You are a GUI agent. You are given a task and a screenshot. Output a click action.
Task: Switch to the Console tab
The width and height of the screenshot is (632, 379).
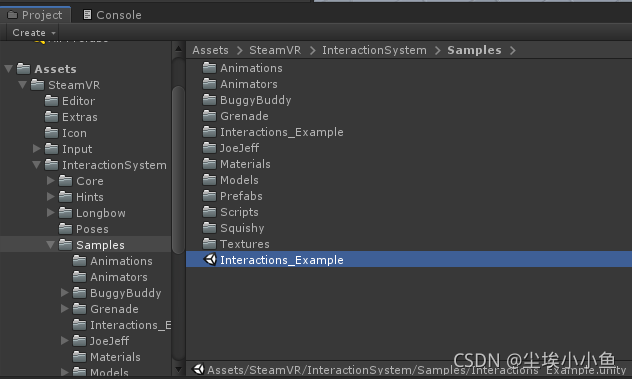coord(112,15)
